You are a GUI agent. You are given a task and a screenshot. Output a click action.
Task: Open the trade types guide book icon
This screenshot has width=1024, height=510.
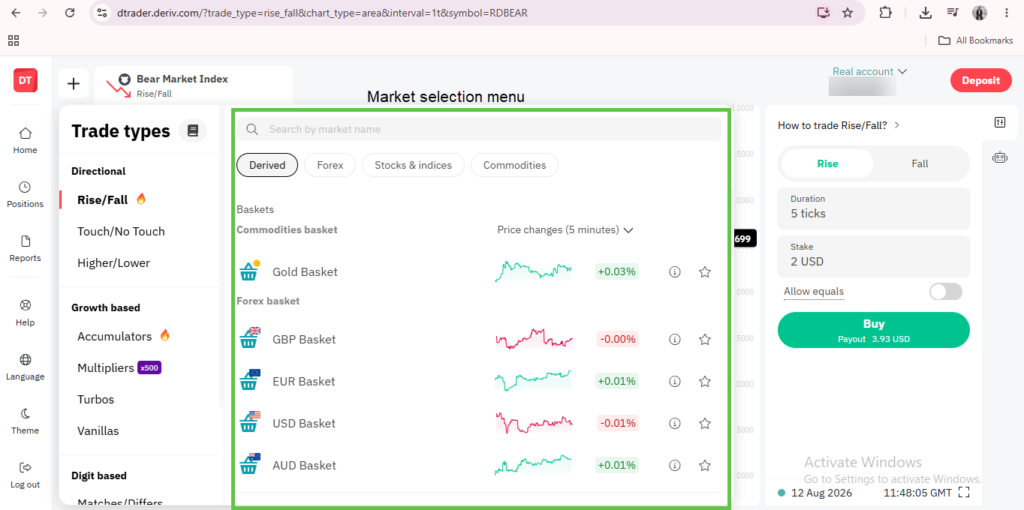click(193, 131)
